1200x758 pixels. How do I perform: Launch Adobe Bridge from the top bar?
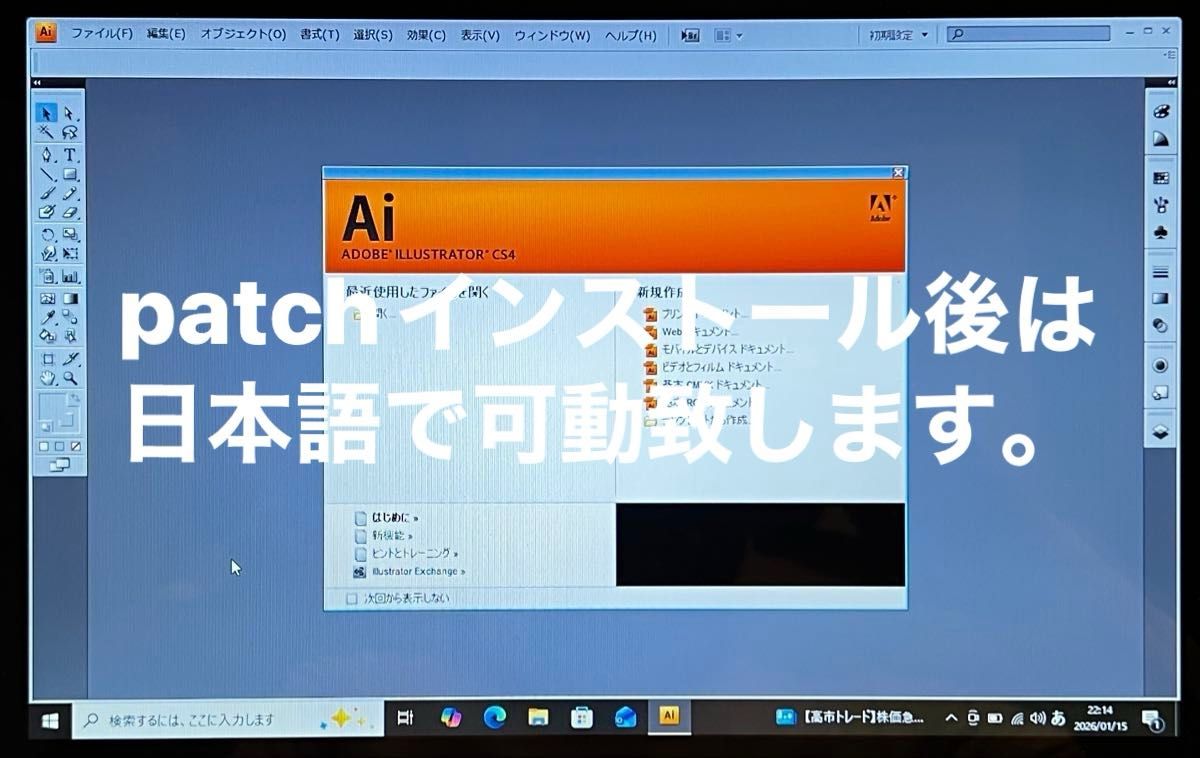click(x=690, y=35)
